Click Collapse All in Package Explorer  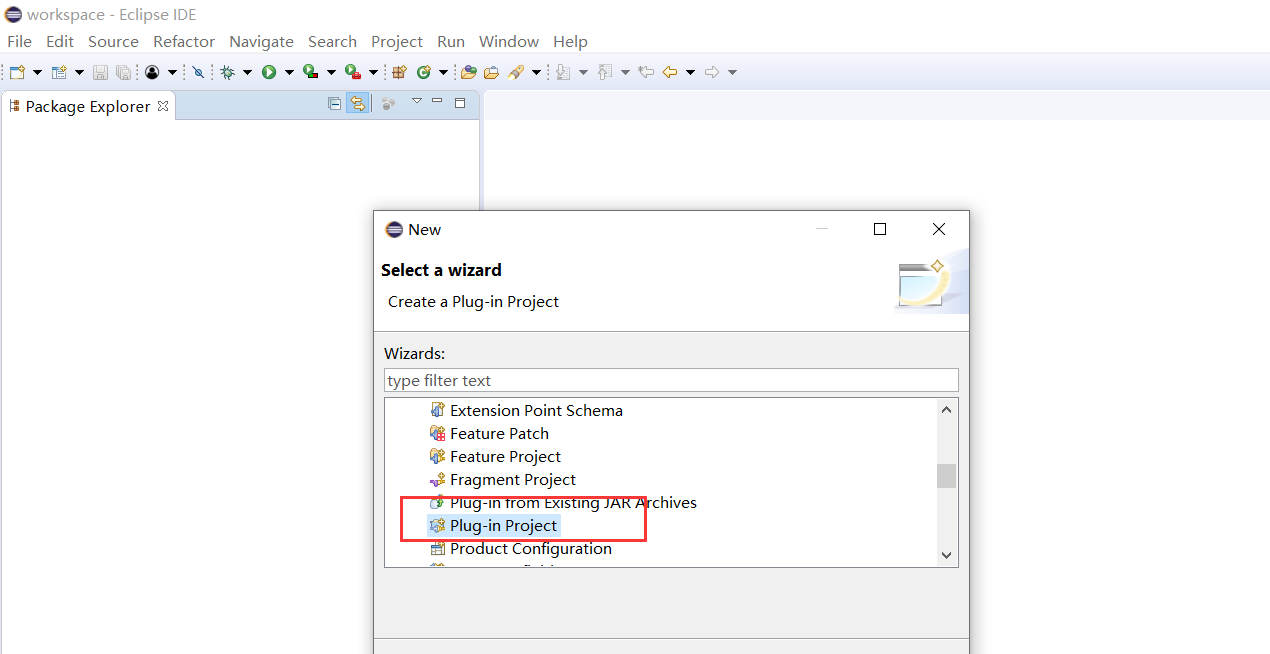pyautogui.click(x=335, y=103)
